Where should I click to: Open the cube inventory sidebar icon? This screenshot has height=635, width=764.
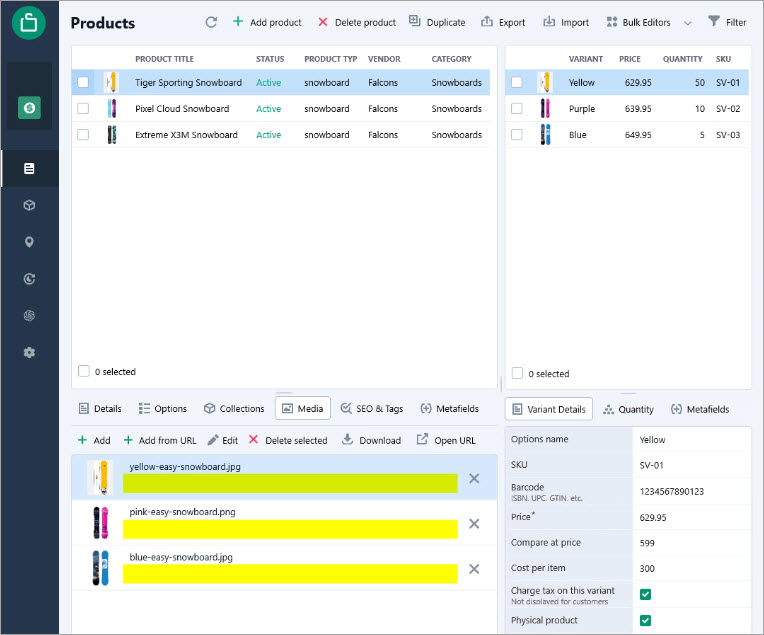coord(29,205)
